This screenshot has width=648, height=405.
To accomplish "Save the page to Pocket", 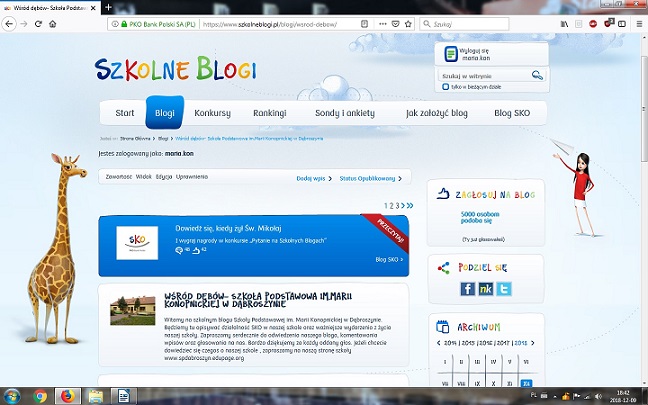I will point(395,24).
